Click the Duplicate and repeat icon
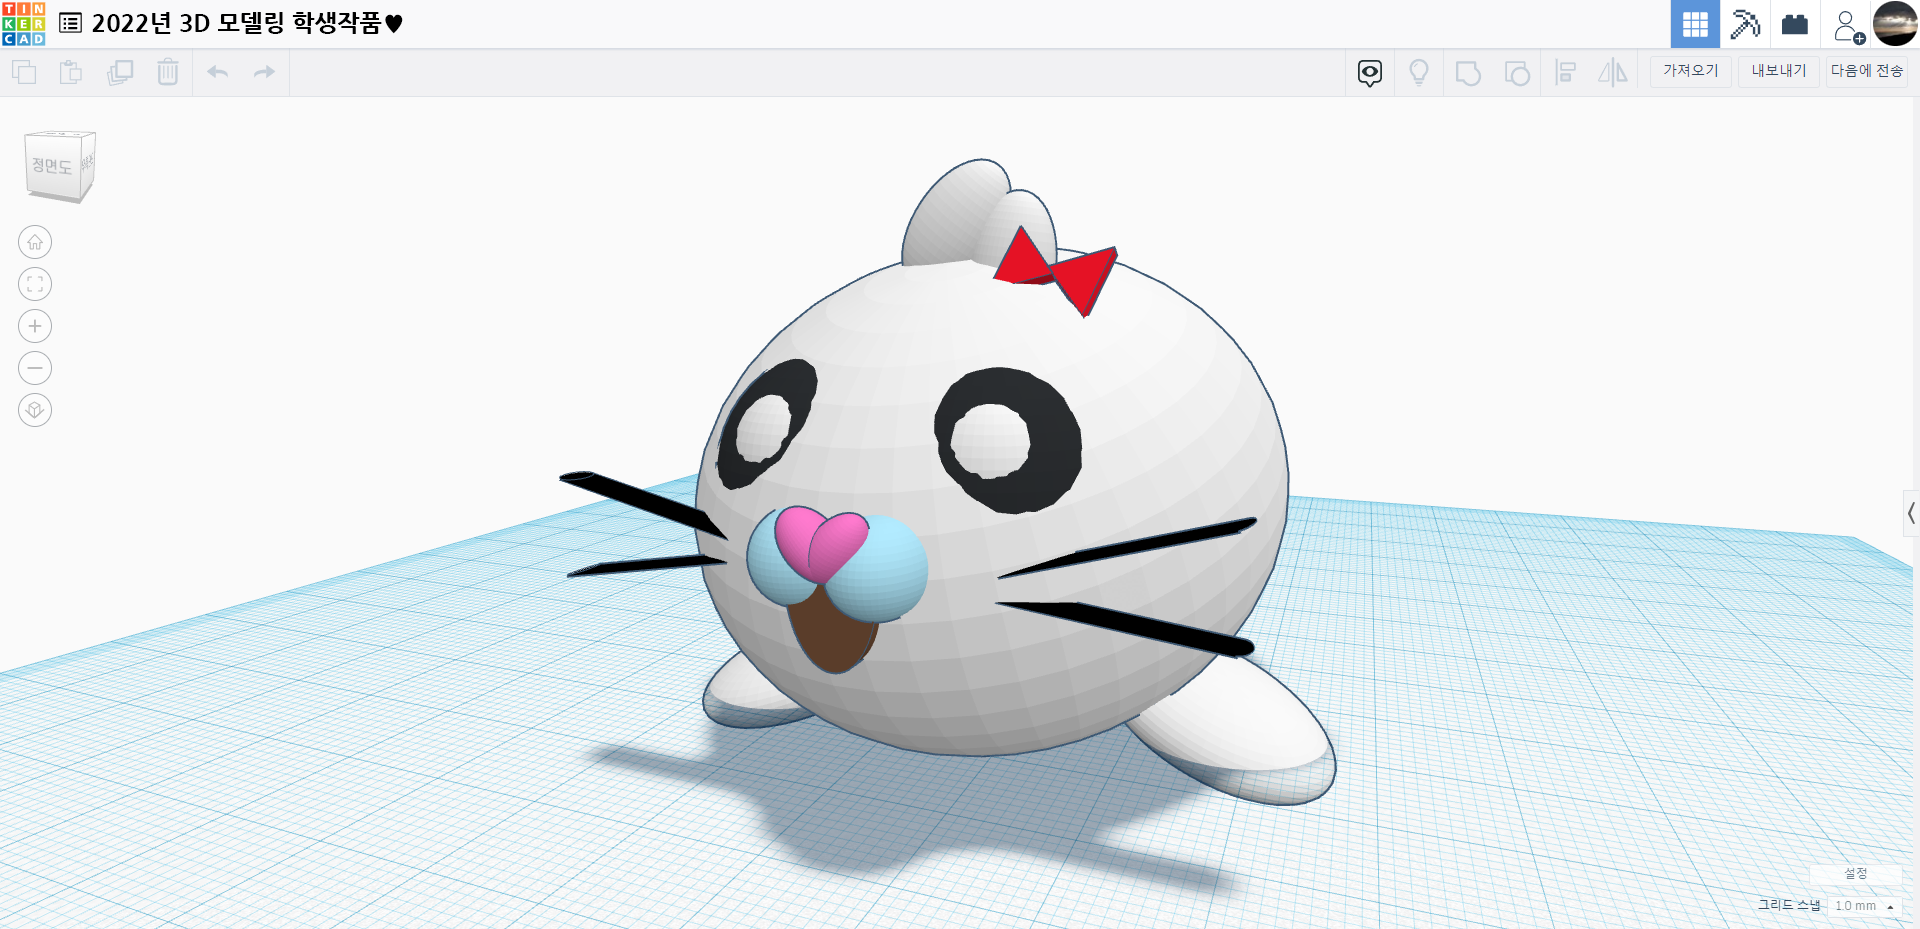The height and width of the screenshot is (929, 1920). (x=120, y=72)
